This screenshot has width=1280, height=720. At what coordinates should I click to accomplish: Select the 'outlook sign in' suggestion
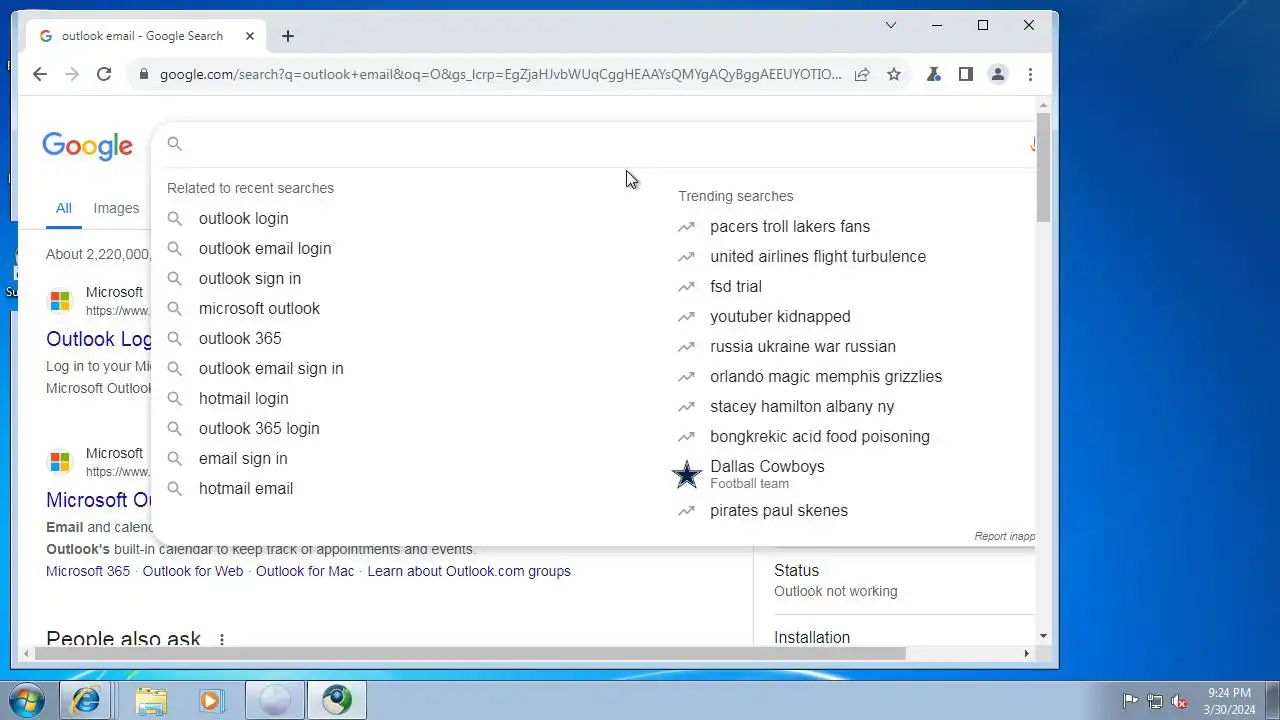click(250, 278)
